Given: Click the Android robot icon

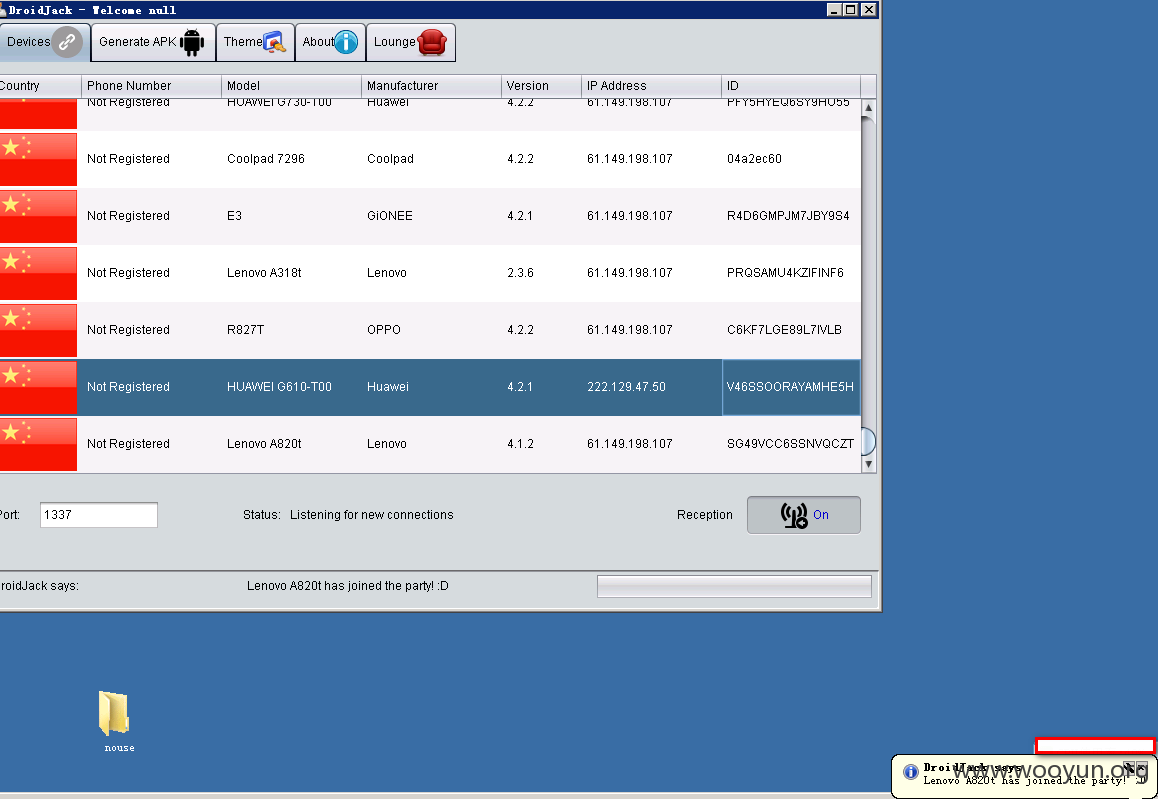Looking at the screenshot, I should [x=192, y=42].
